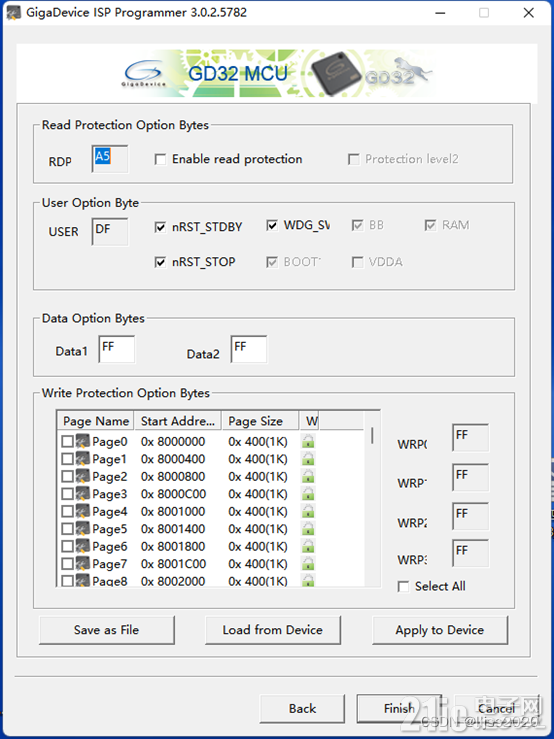Sort by Start Address column header
Screen dimensions: 554x739
[178, 421]
